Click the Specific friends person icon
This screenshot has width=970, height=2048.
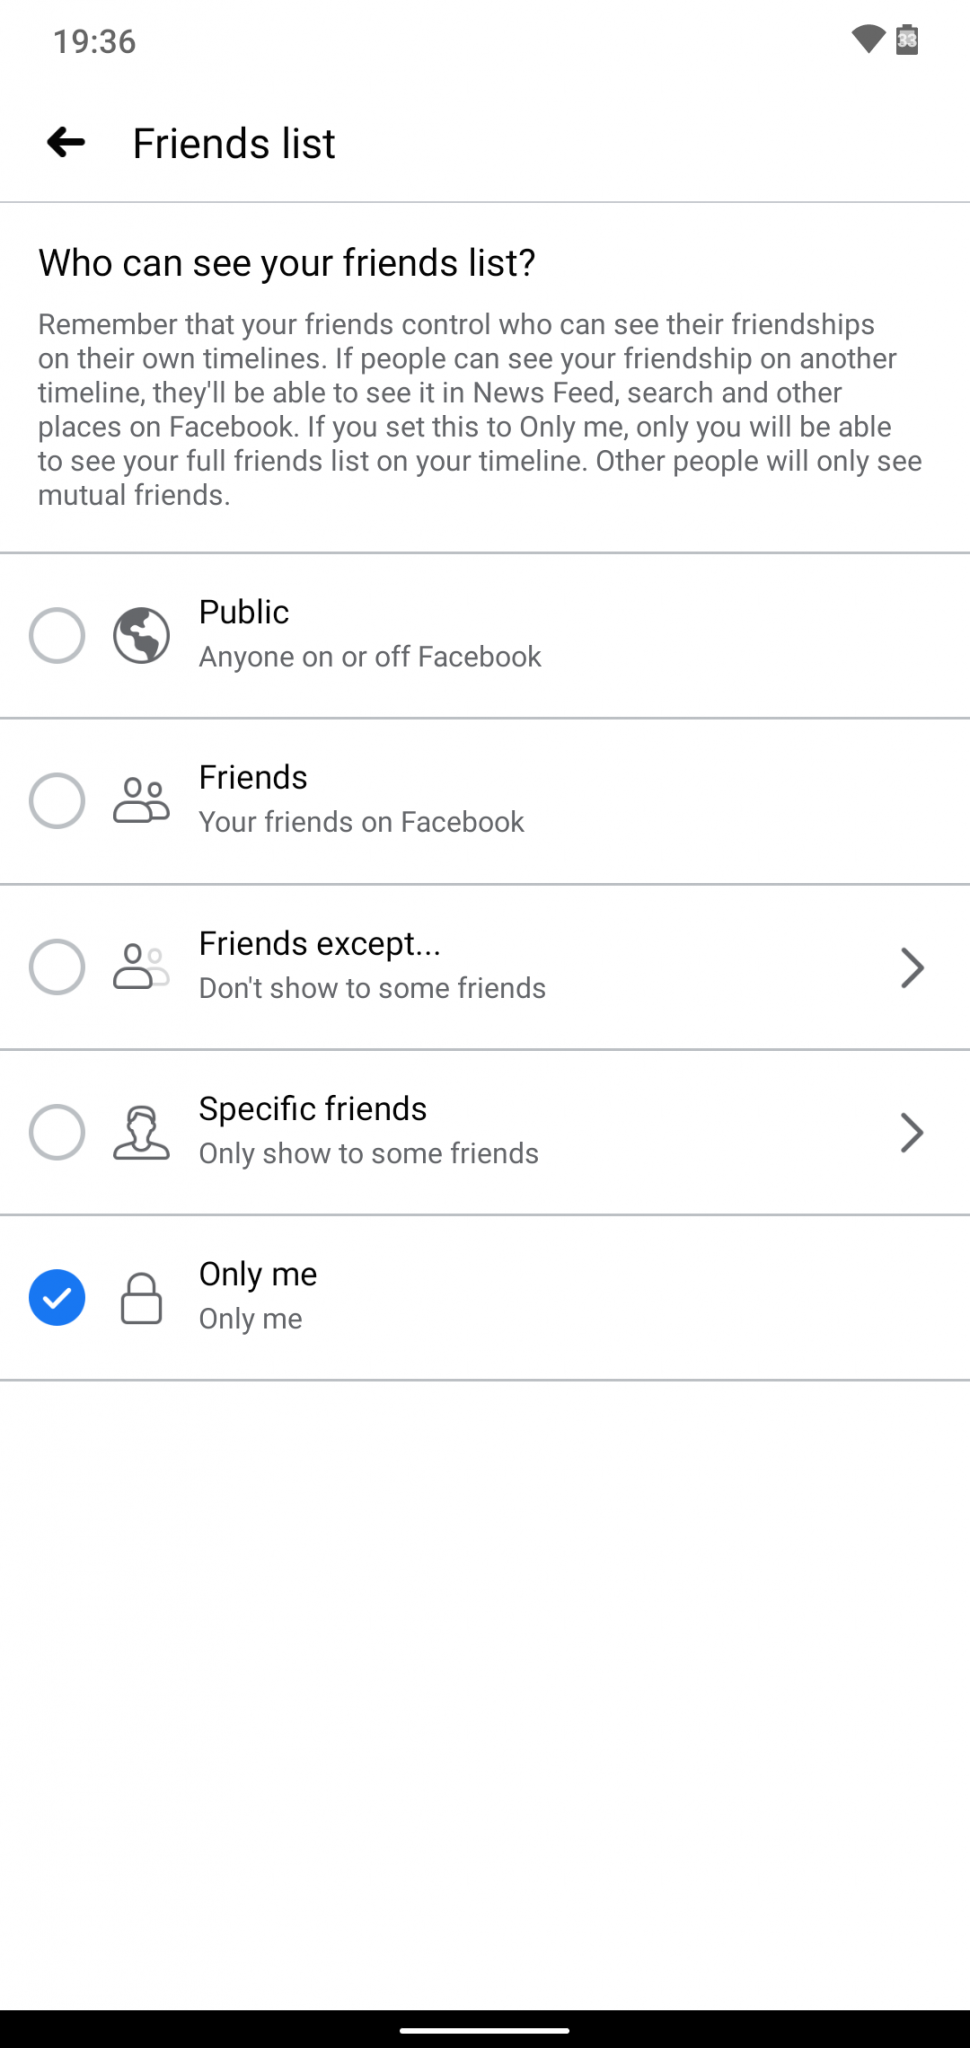point(141,1132)
